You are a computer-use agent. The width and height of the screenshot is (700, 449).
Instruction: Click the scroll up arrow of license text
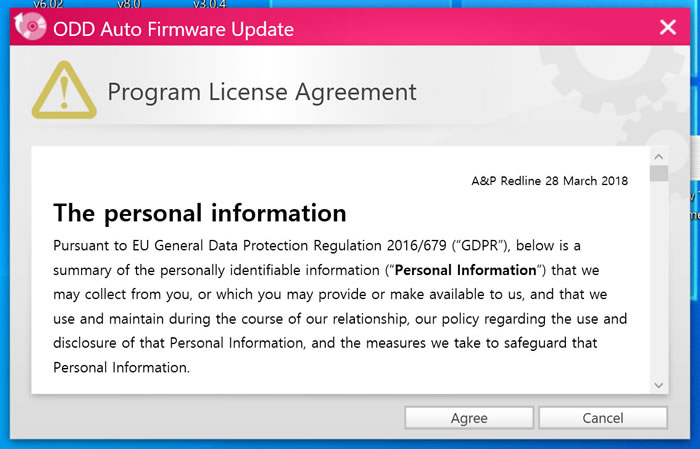click(658, 157)
